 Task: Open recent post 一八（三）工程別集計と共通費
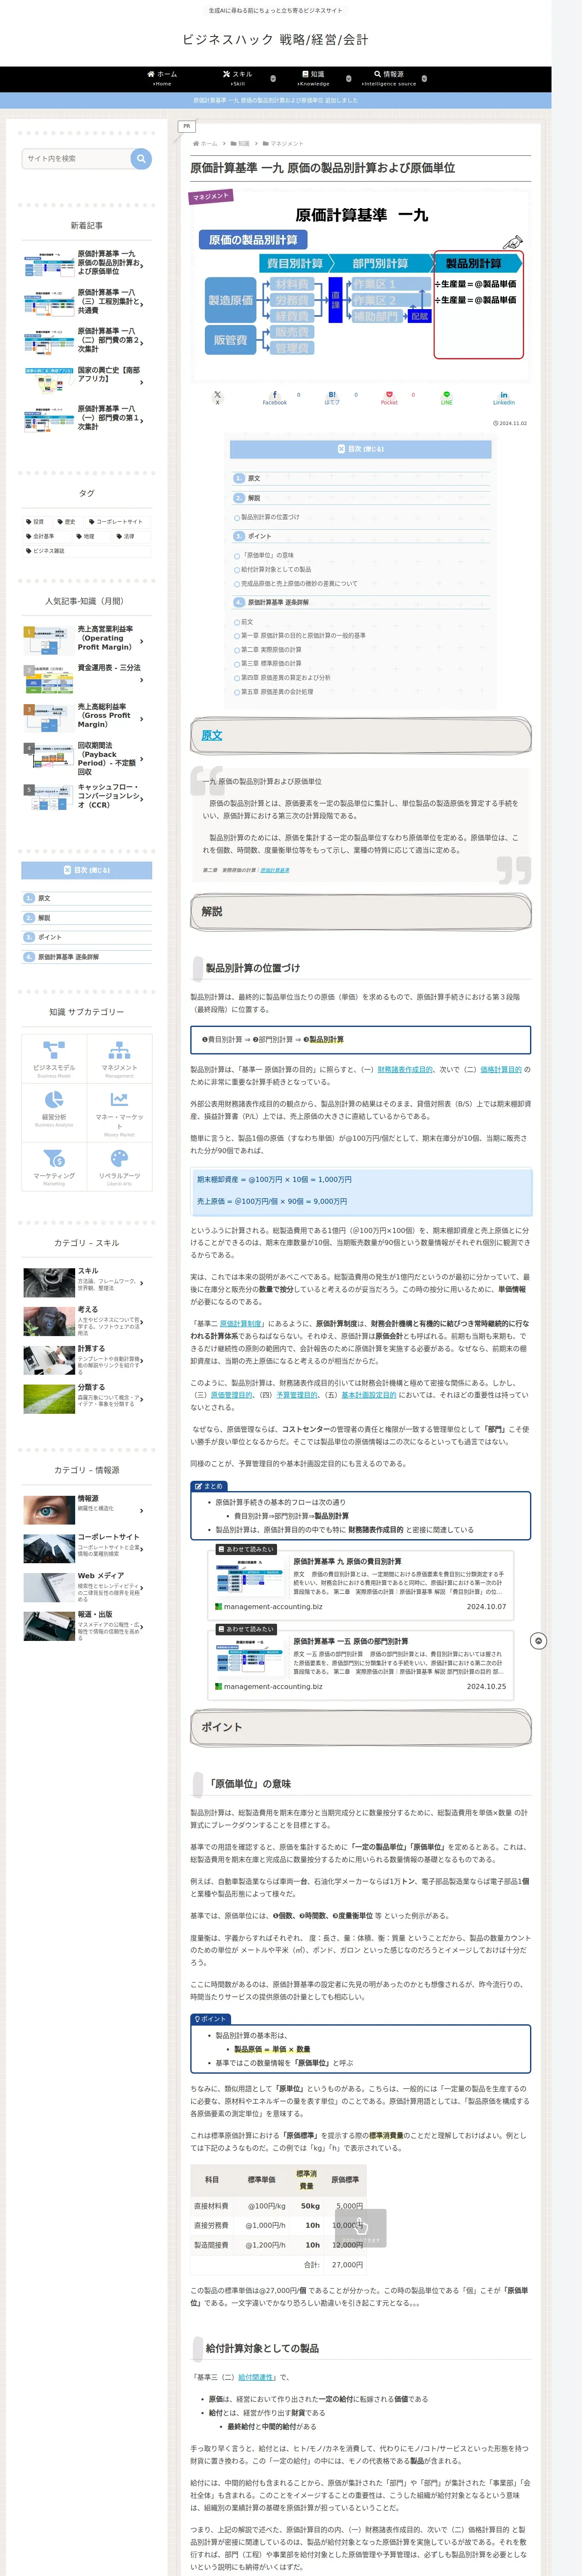(87, 302)
